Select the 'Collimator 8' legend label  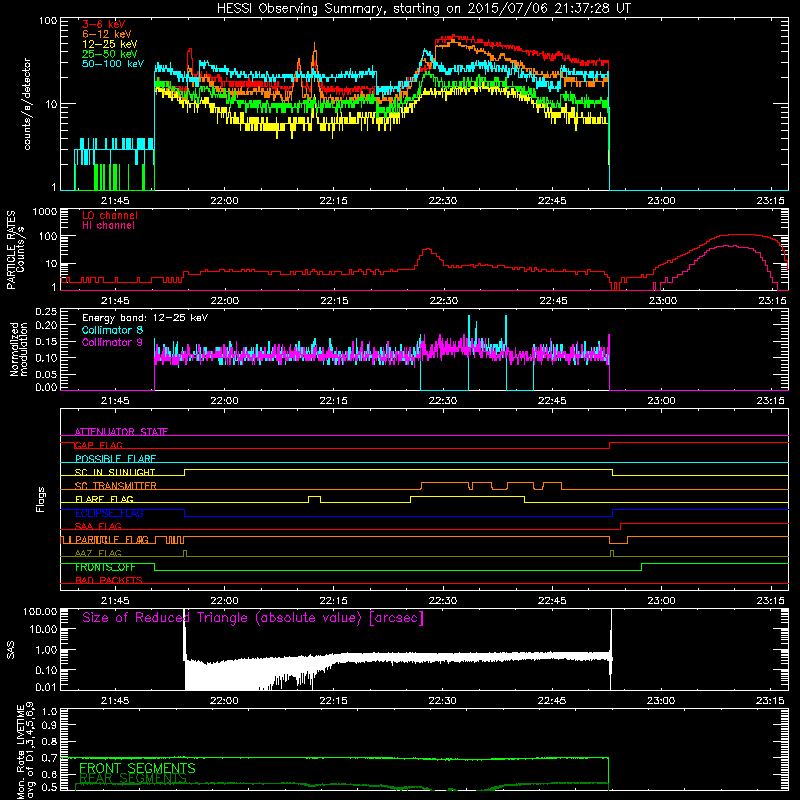pyautogui.click(x=112, y=330)
